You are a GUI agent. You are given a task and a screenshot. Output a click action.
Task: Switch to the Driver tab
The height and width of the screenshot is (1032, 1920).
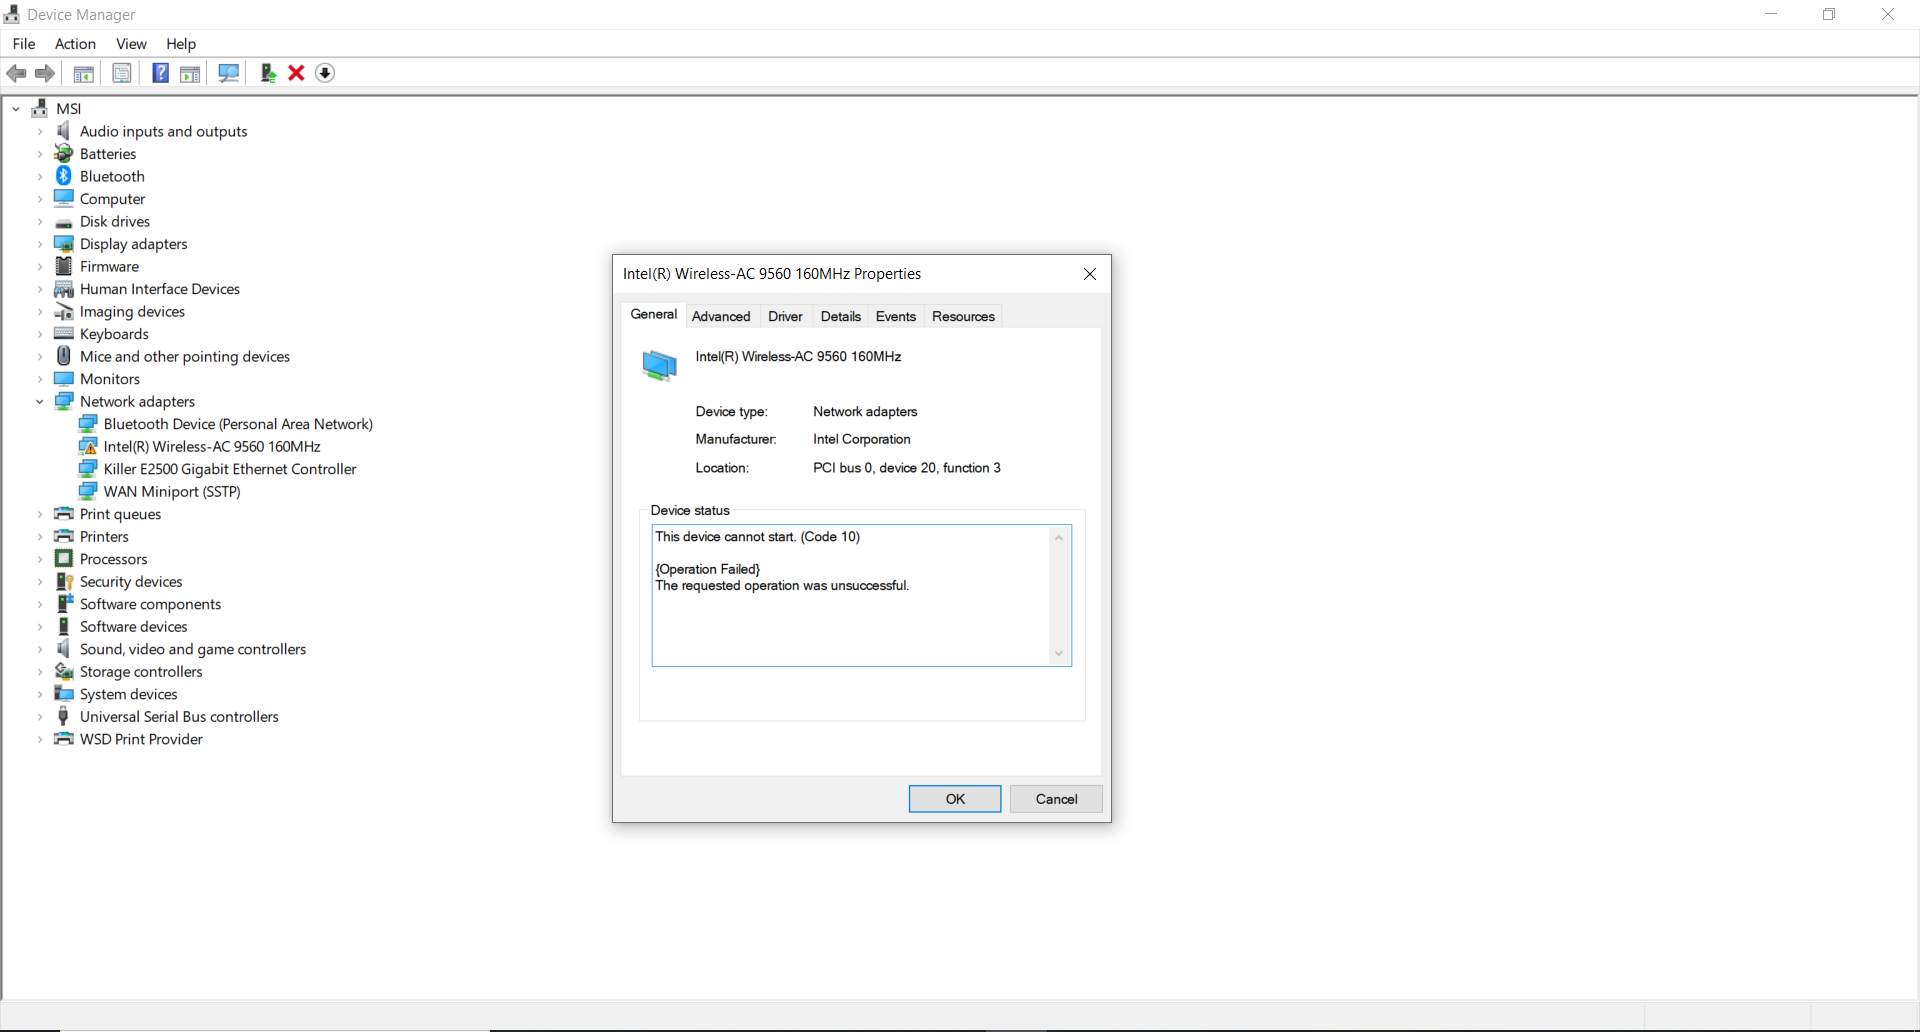[785, 316]
